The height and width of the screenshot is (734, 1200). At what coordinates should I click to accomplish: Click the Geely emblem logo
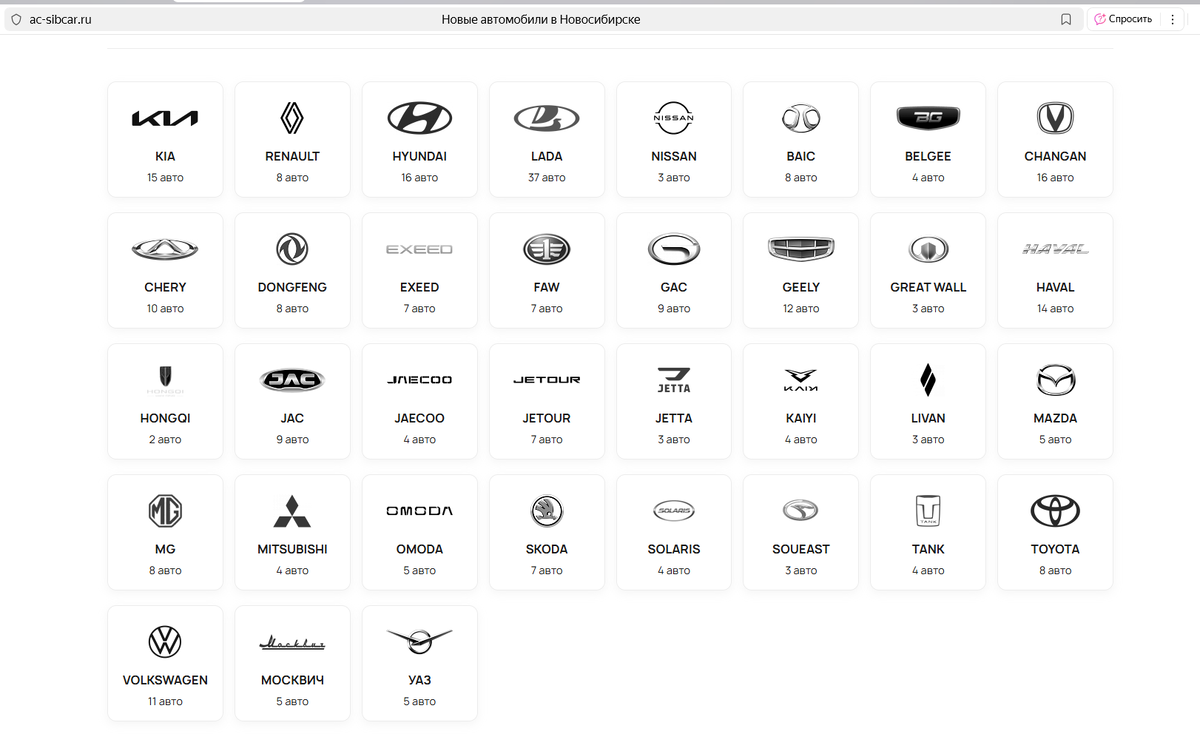coord(801,249)
